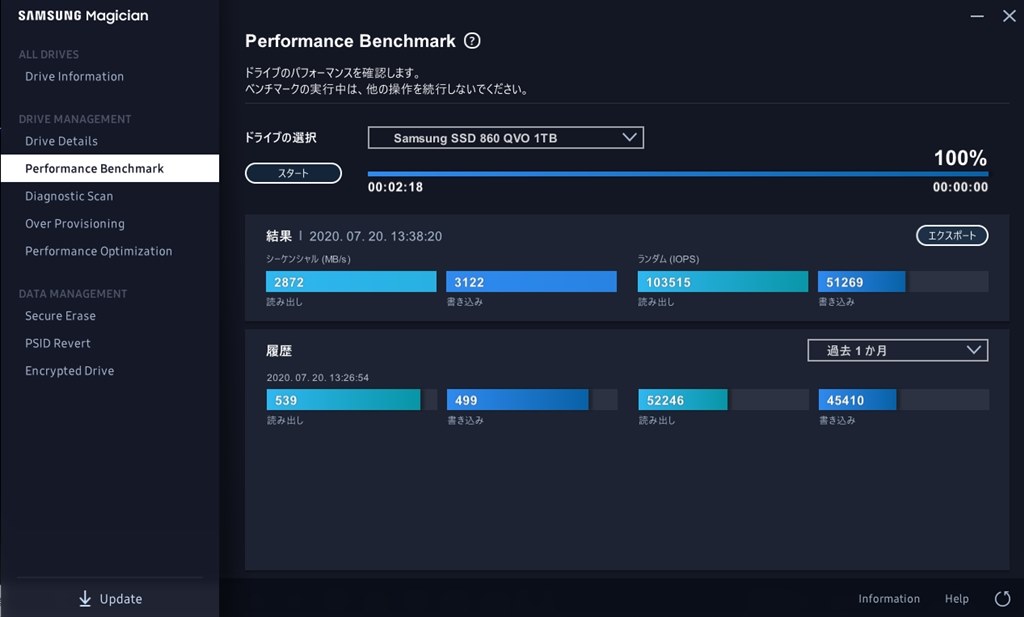The height and width of the screenshot is (617, 1024).
Task: Close the Samsung Magician window
Action: click(x=1009, y=16)
